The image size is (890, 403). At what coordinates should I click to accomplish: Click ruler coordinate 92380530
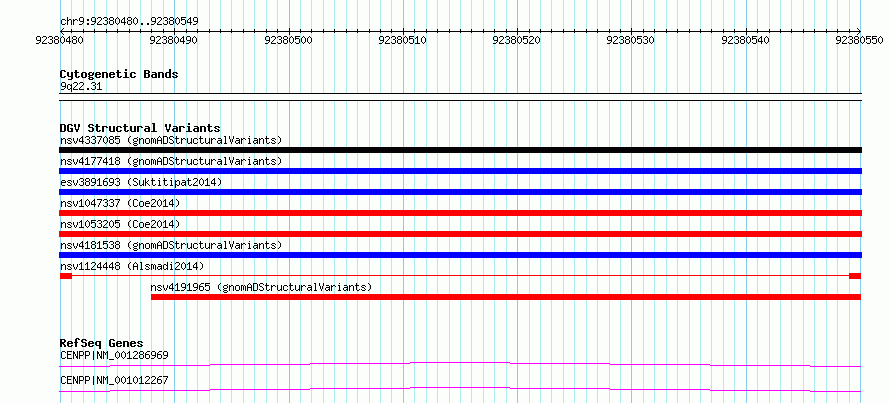coord(631,41)
